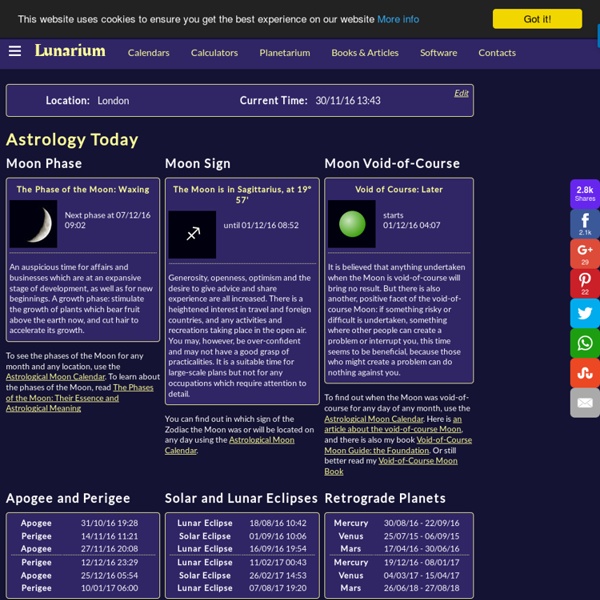
Task: Send page by email icon
Action: pos(585,402)
